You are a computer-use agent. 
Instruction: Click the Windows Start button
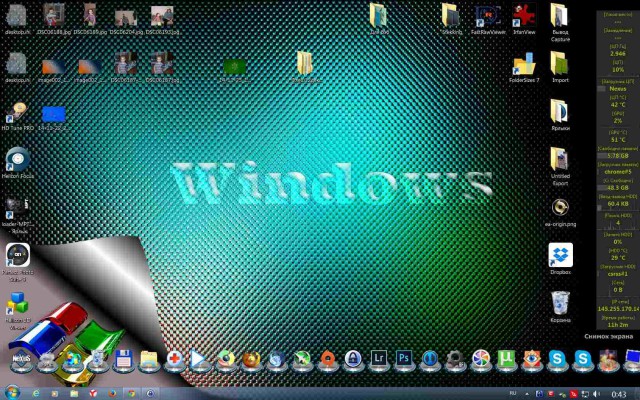click(12, 392)
